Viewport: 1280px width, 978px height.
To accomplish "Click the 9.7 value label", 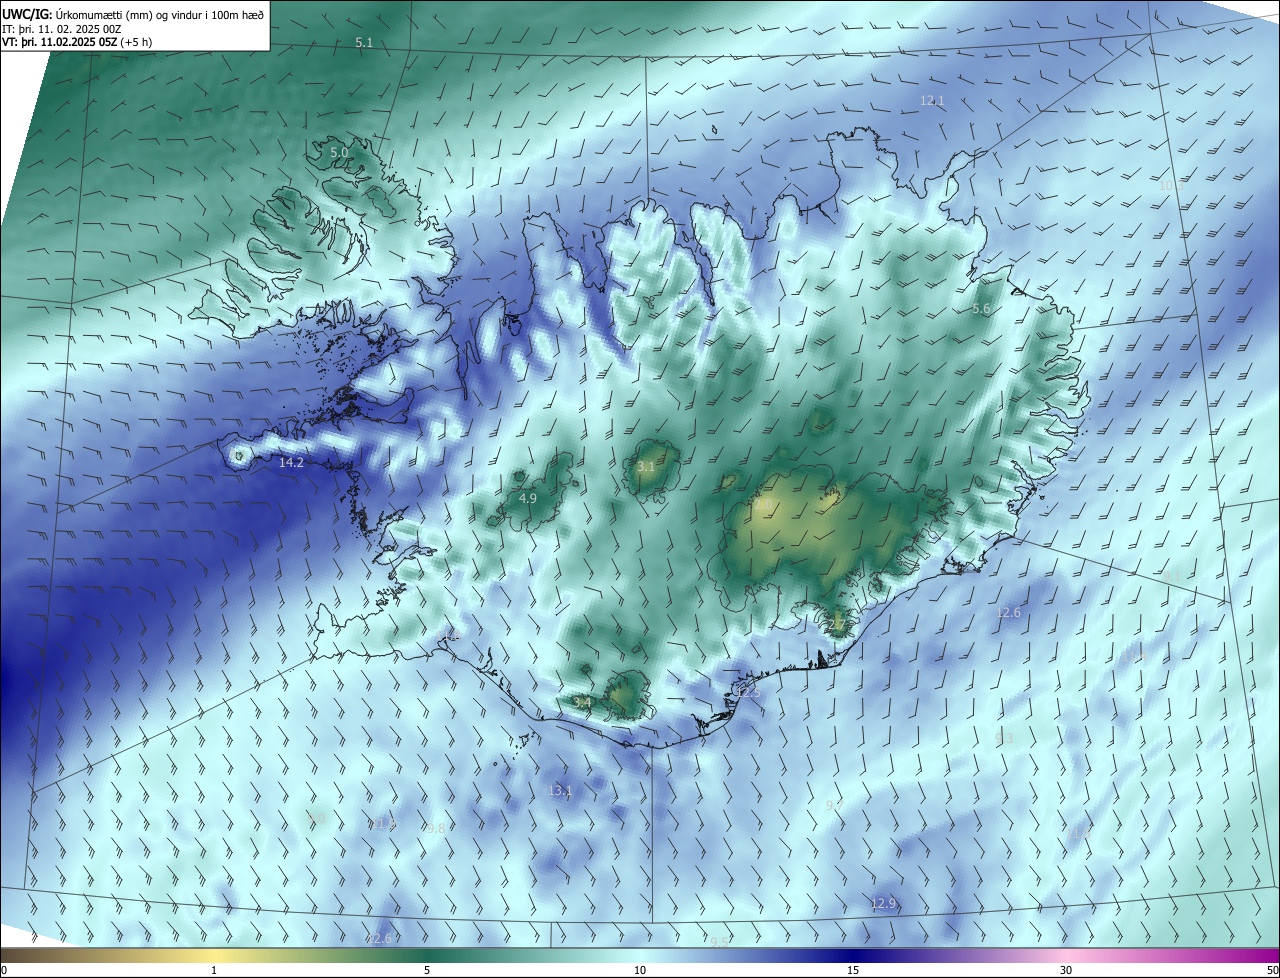I will [834, 805].
